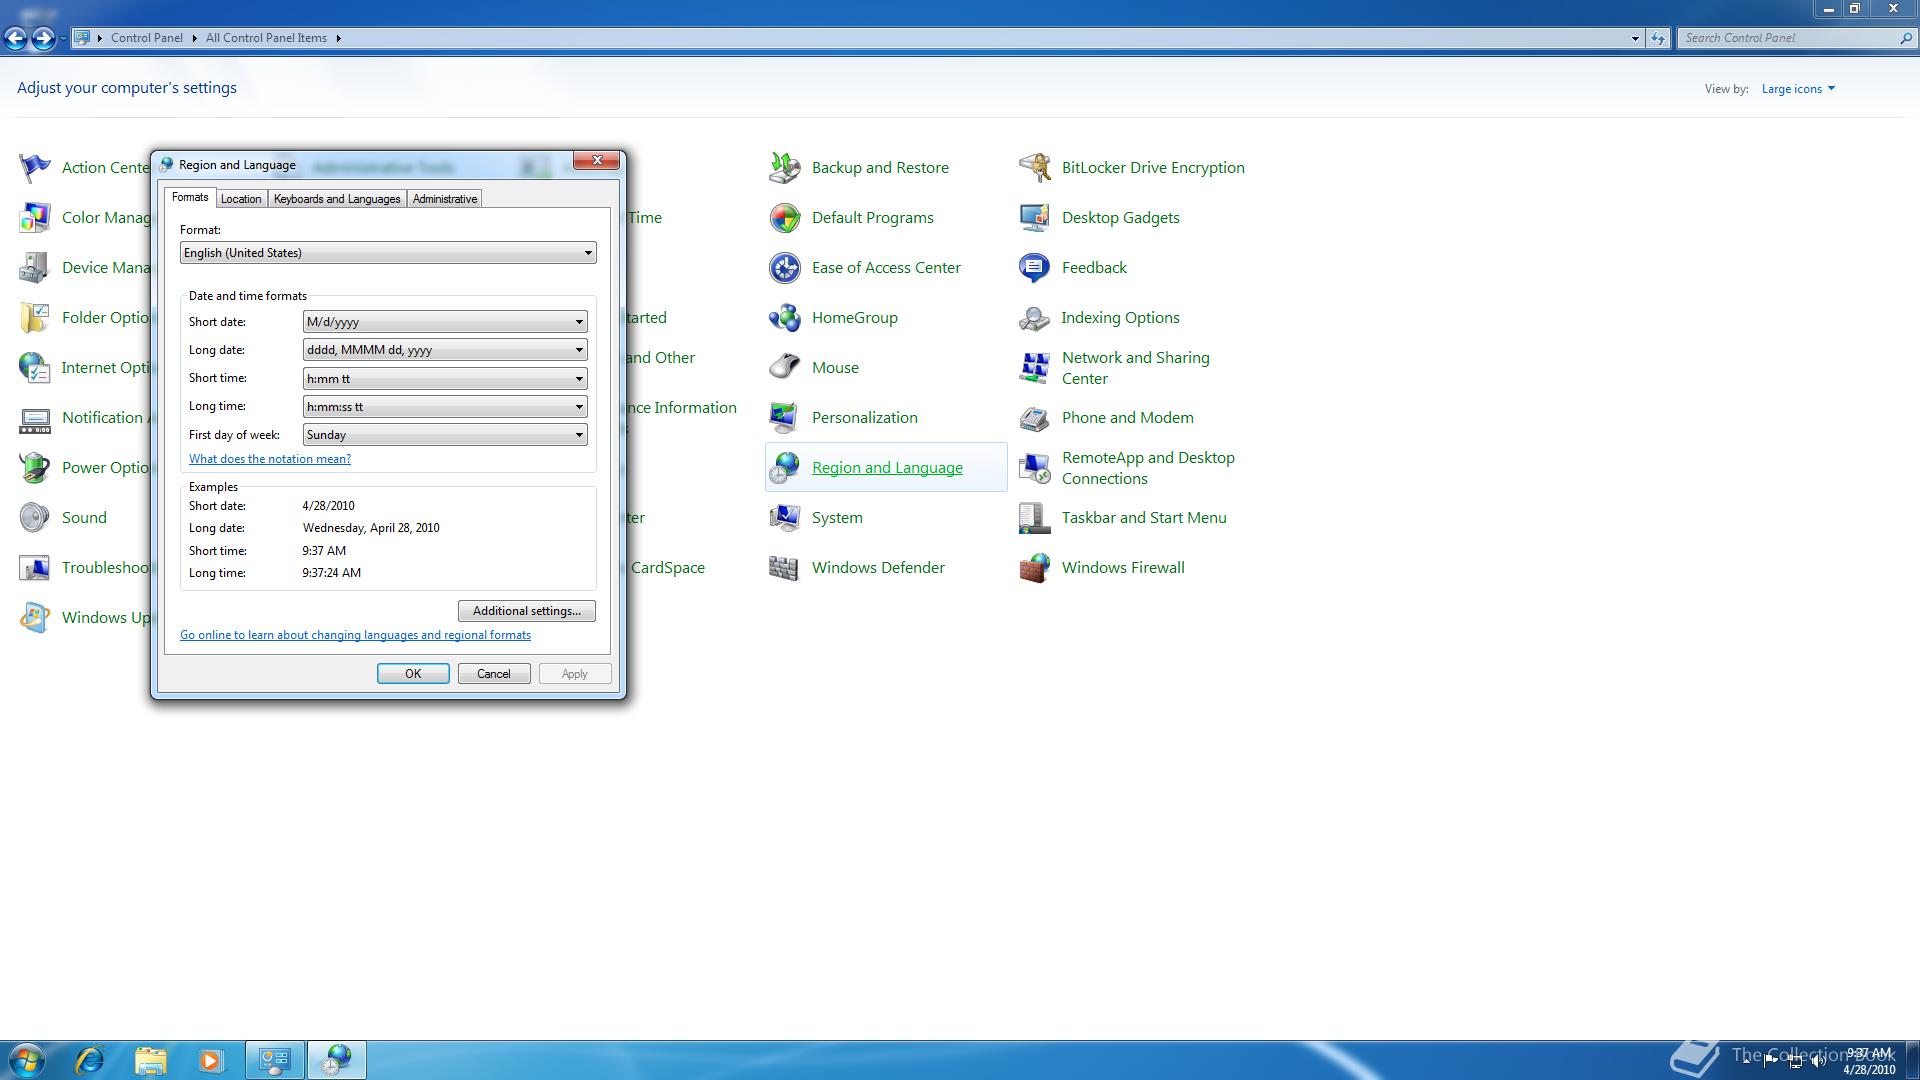Click the Action Center flag icon
Screen dimensions: 1920x1080
[x=35, y=168]
